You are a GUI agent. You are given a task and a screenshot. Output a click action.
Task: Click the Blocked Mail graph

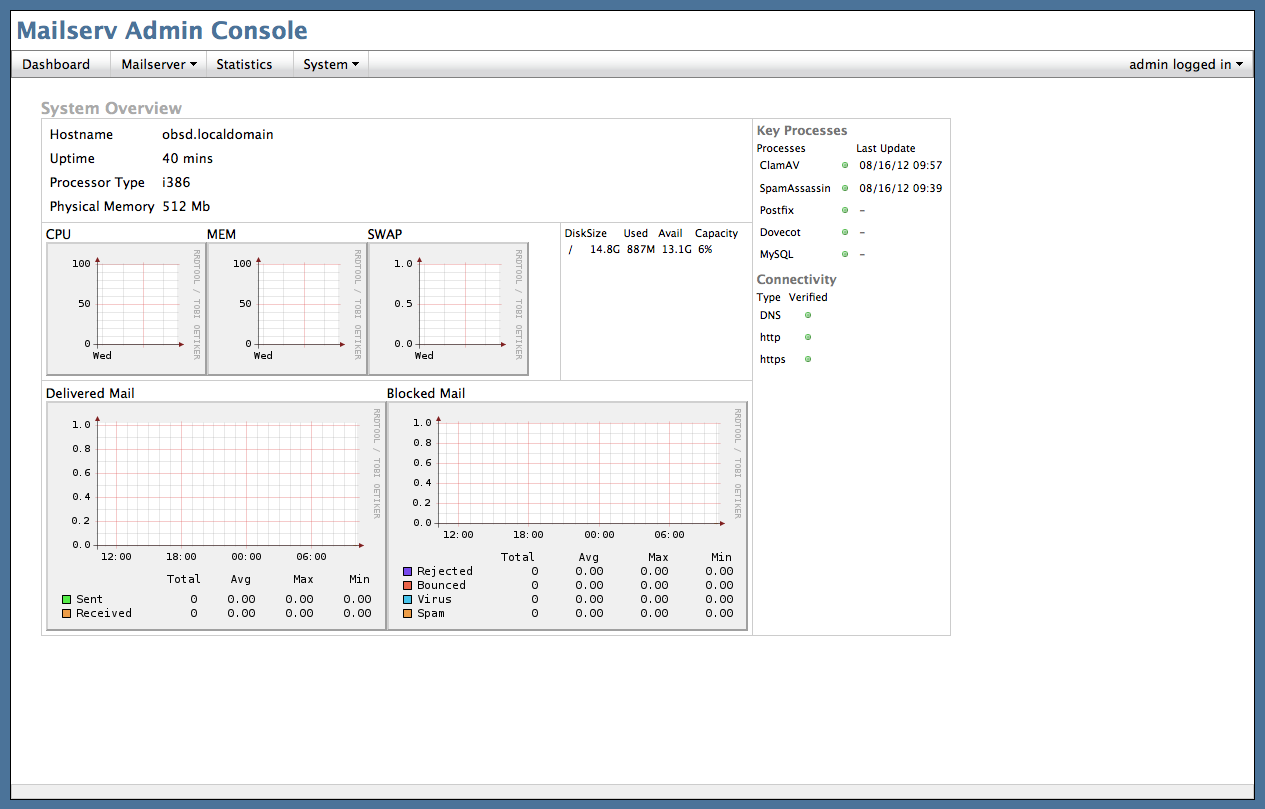(x=568, y=516)
